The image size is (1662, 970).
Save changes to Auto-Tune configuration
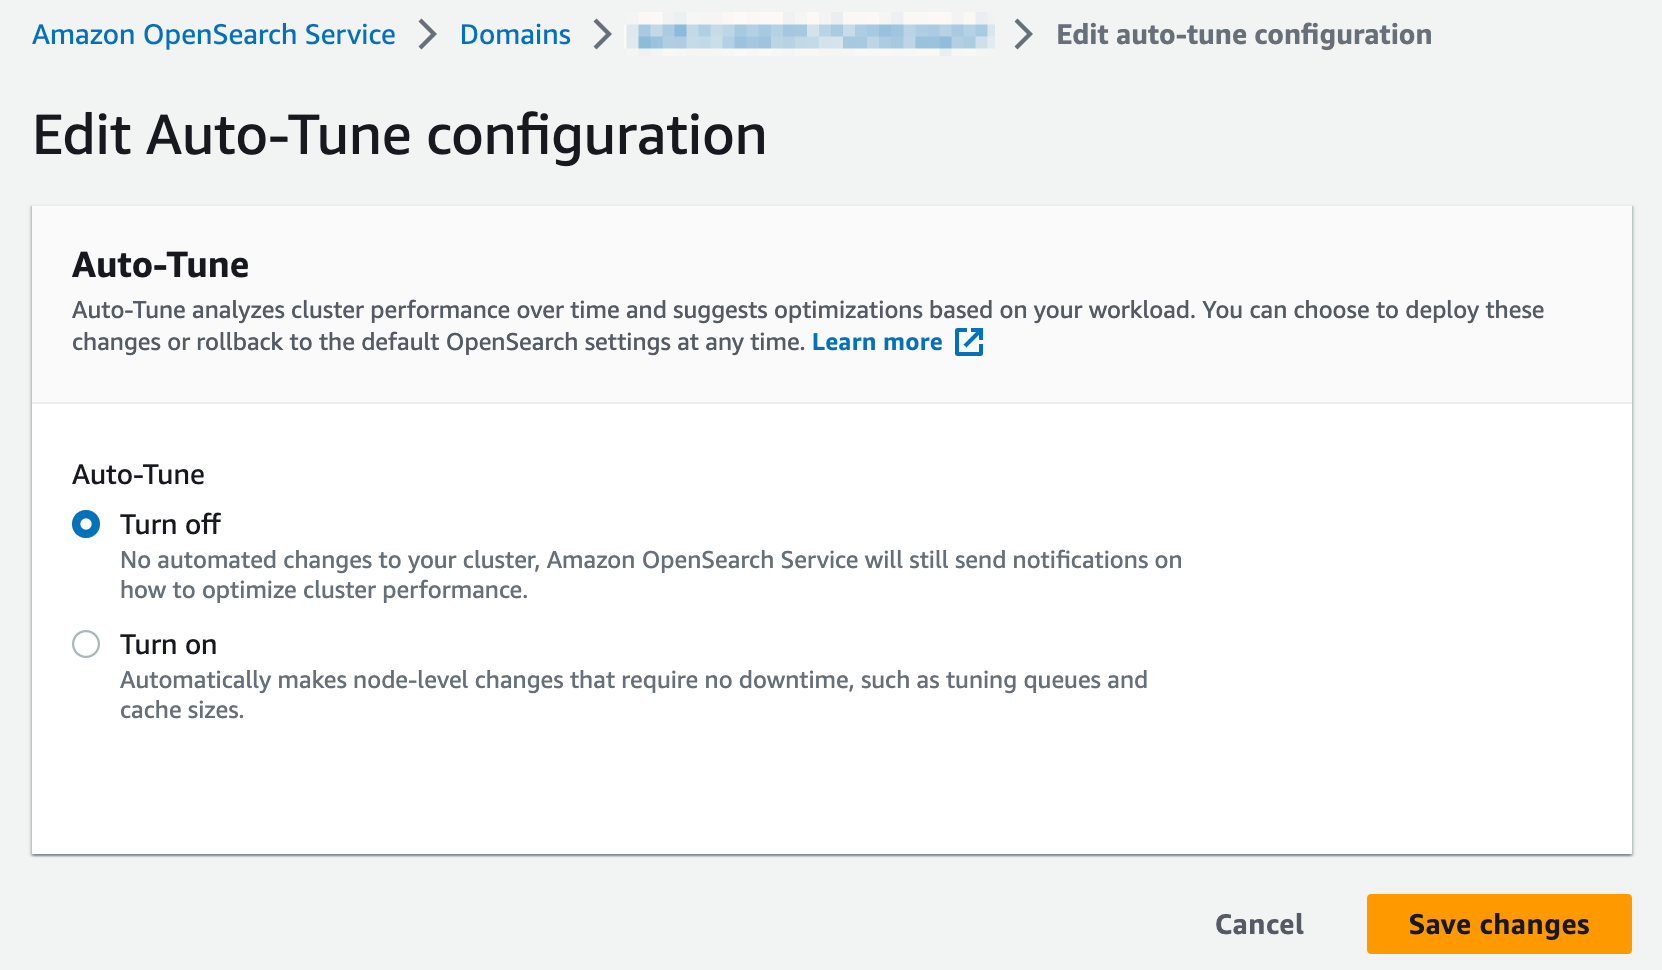pyautogui.click(x=1499, y=924)
